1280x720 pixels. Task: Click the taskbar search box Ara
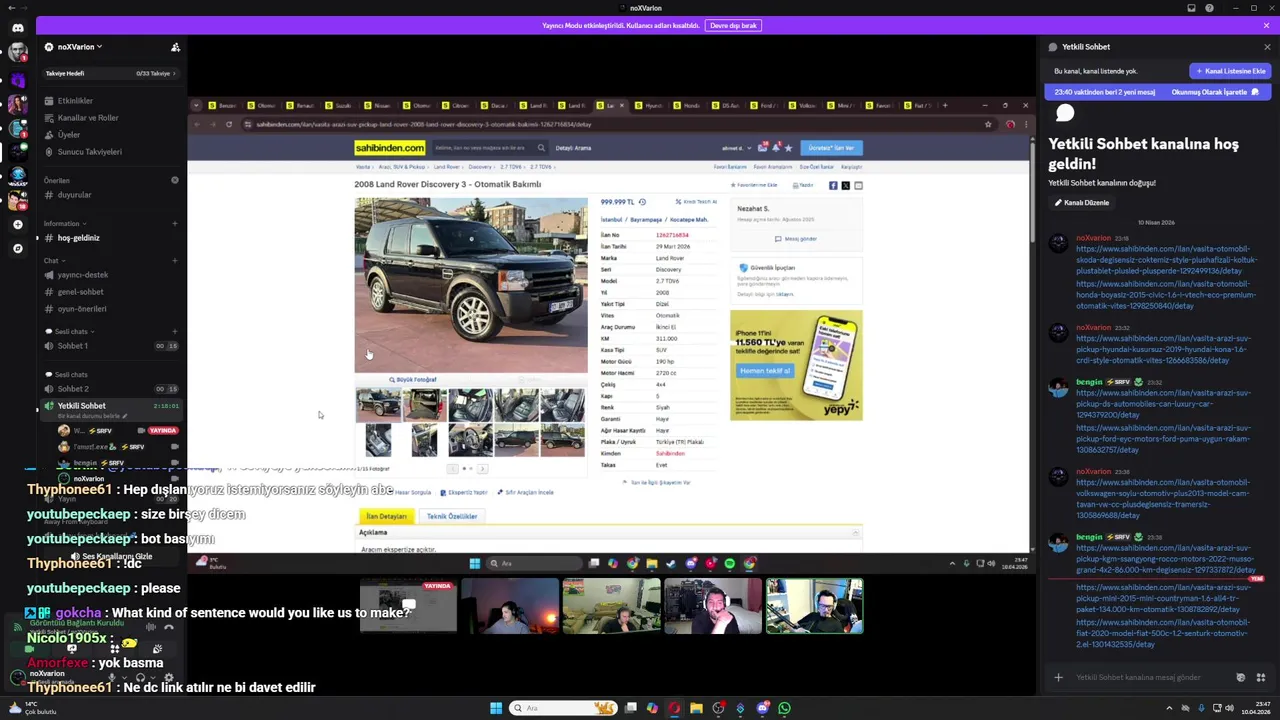[565, 708]
